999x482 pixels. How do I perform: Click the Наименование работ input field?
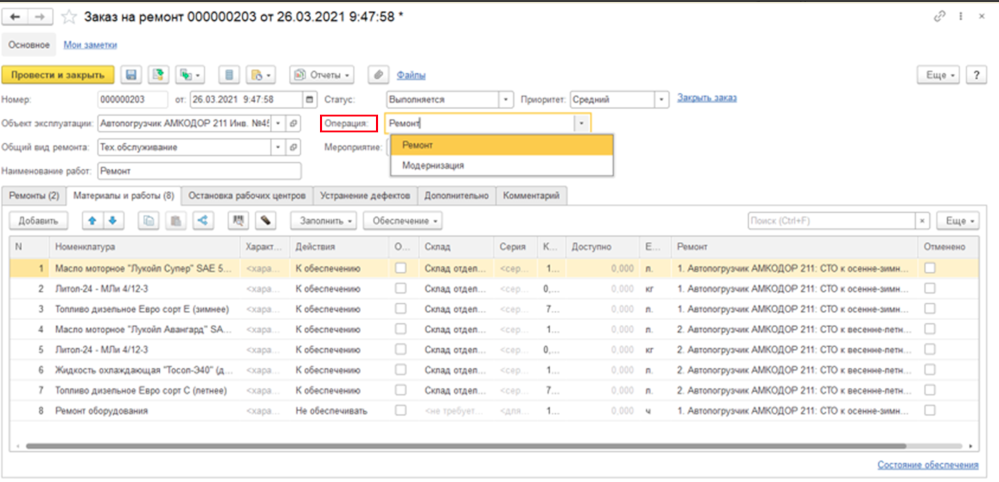coord(199,171)
